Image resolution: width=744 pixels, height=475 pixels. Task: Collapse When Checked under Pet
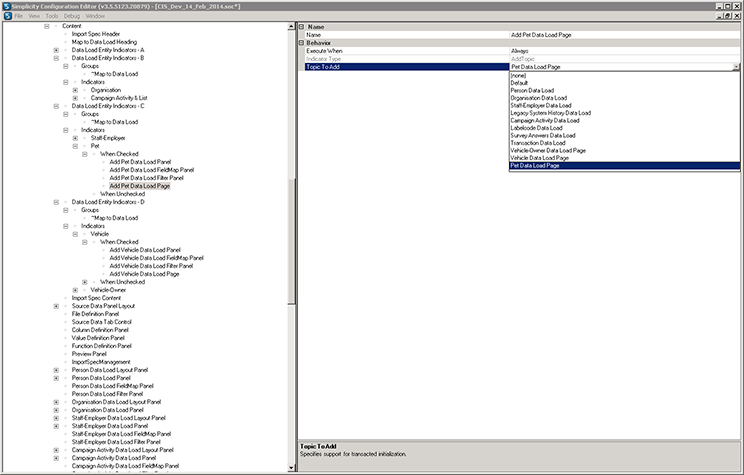pos(84,154)
